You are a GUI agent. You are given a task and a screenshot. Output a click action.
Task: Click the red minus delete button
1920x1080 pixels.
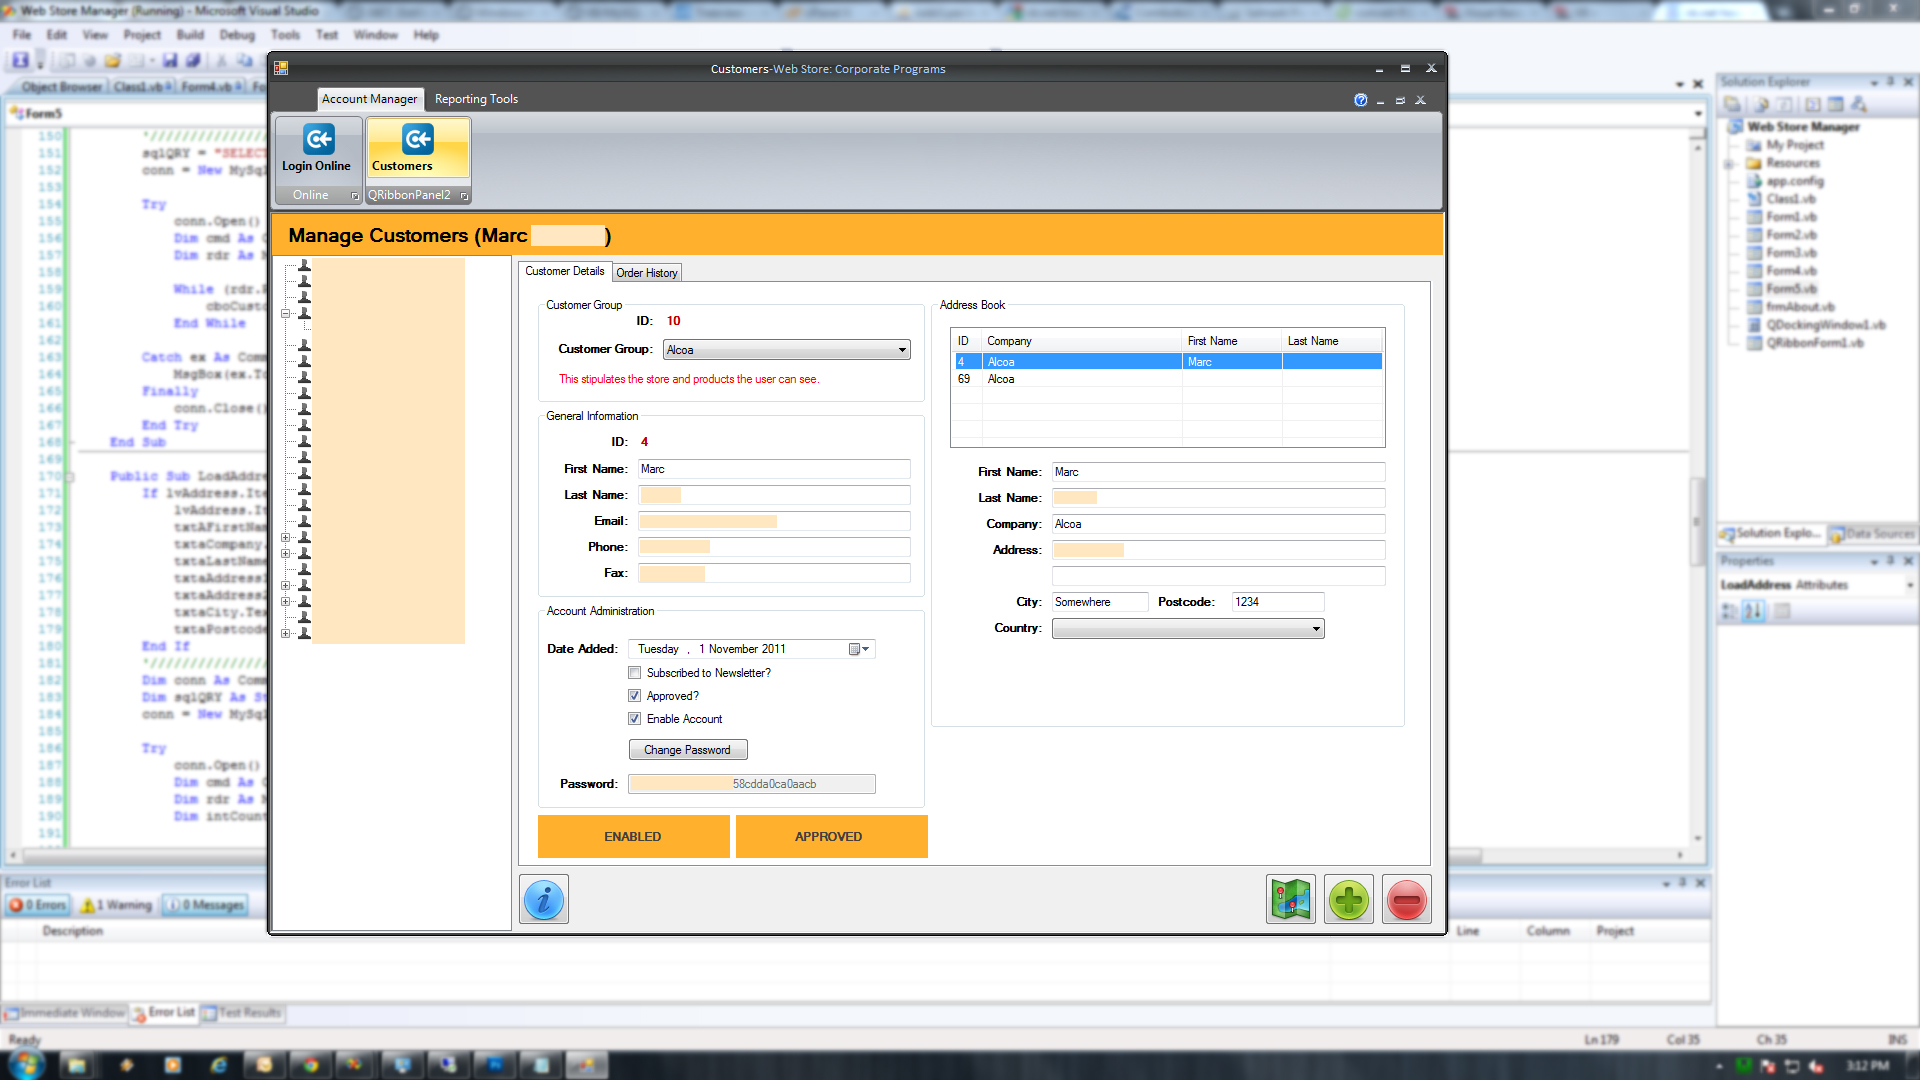(x=1406, y=900)
